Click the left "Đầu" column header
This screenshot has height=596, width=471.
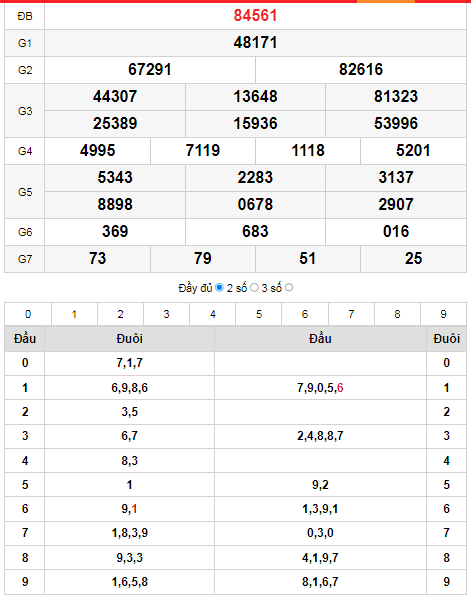25,338
